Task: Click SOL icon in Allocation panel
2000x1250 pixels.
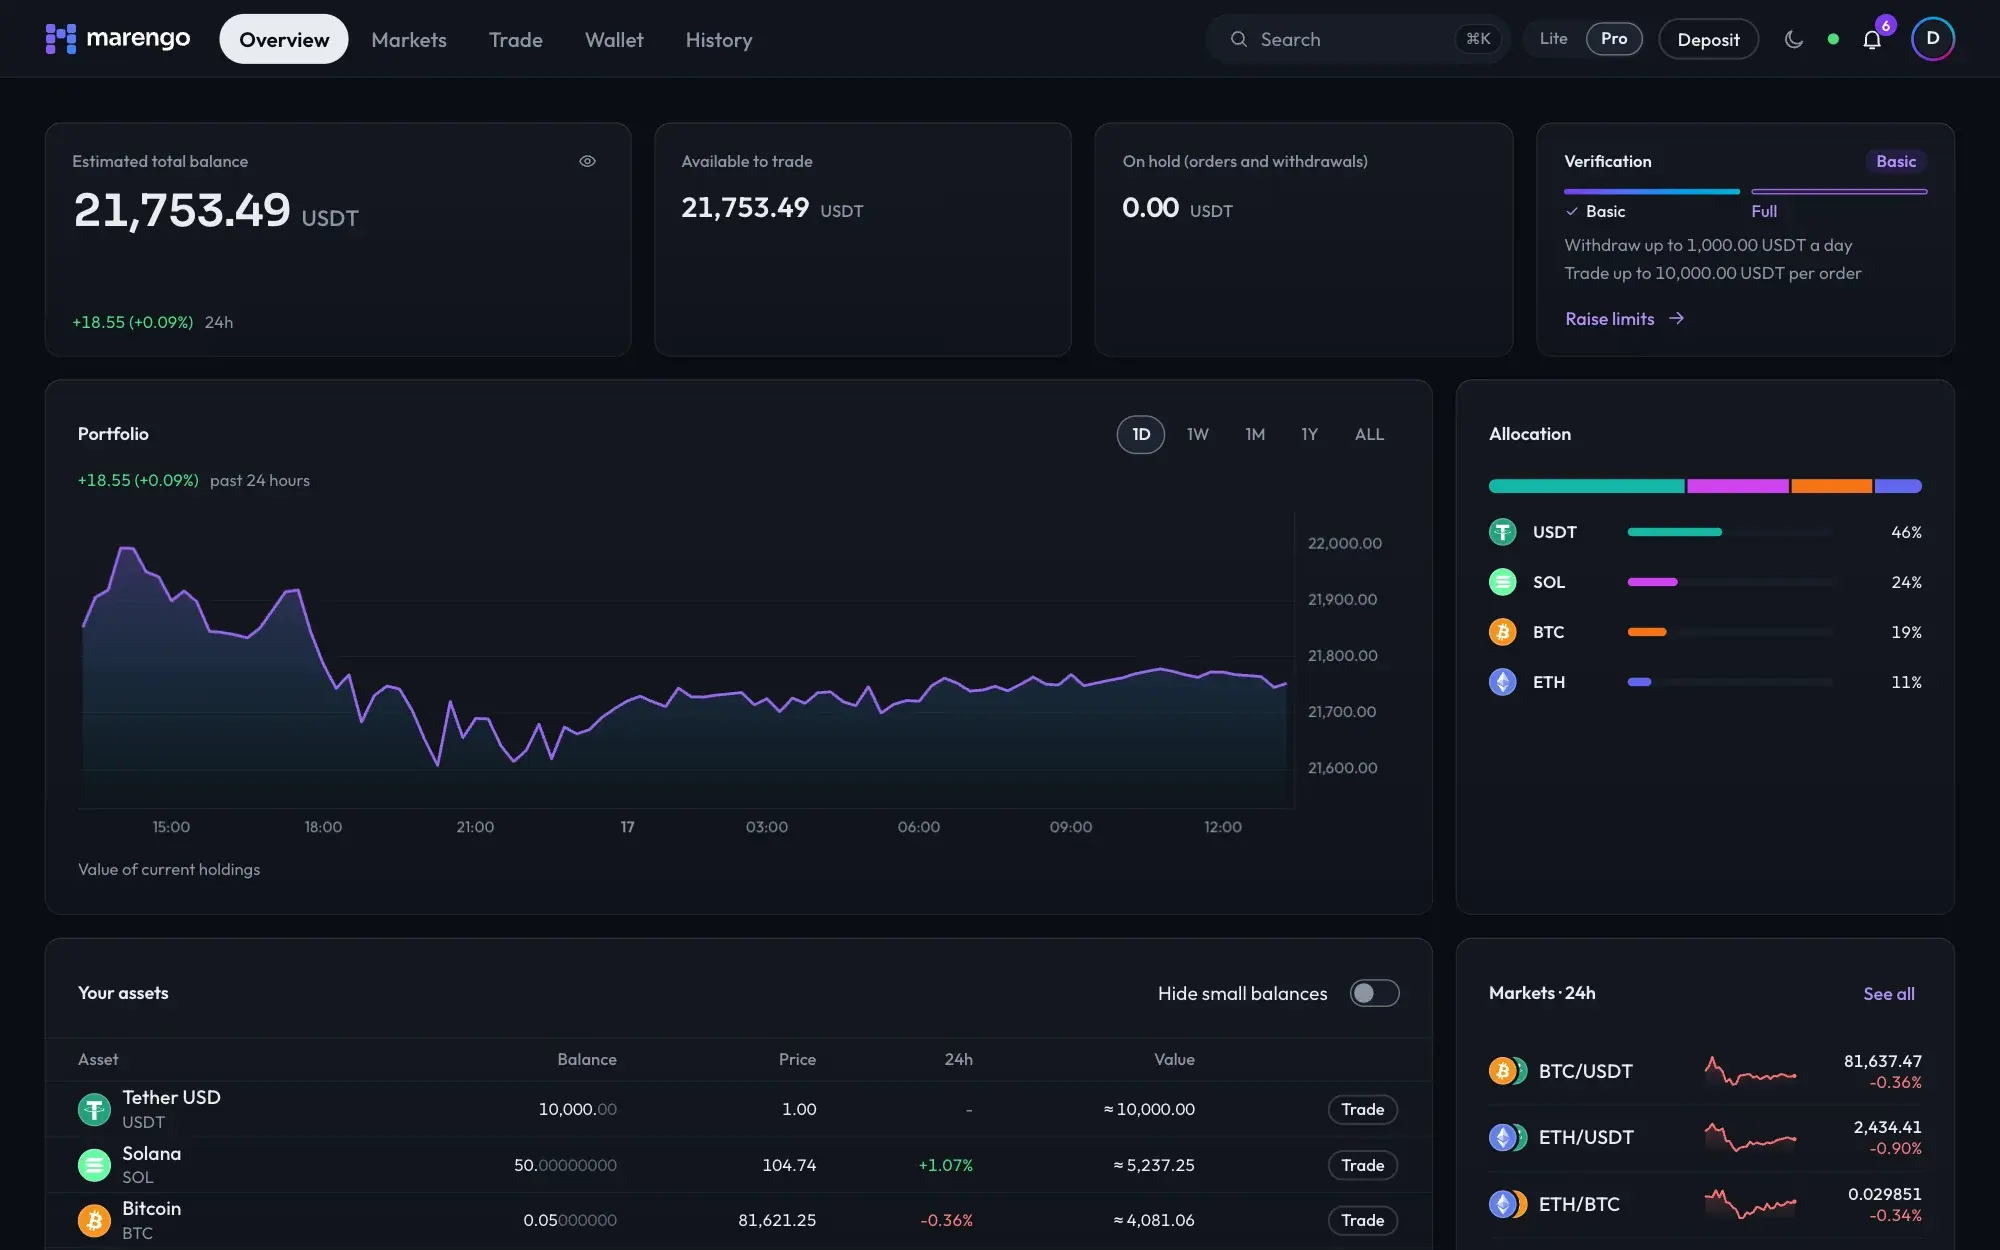Action: (x=1502, y=582)
